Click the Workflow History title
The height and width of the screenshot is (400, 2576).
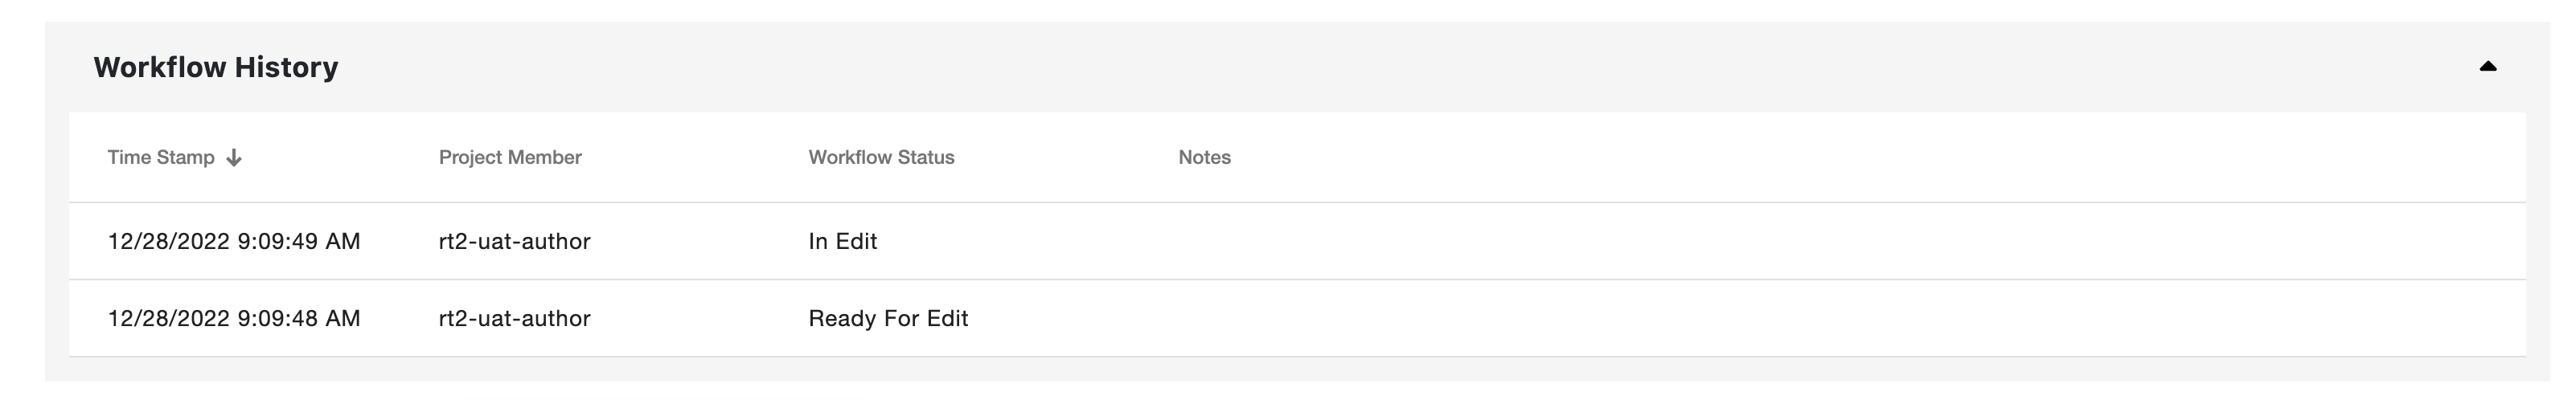216,67
